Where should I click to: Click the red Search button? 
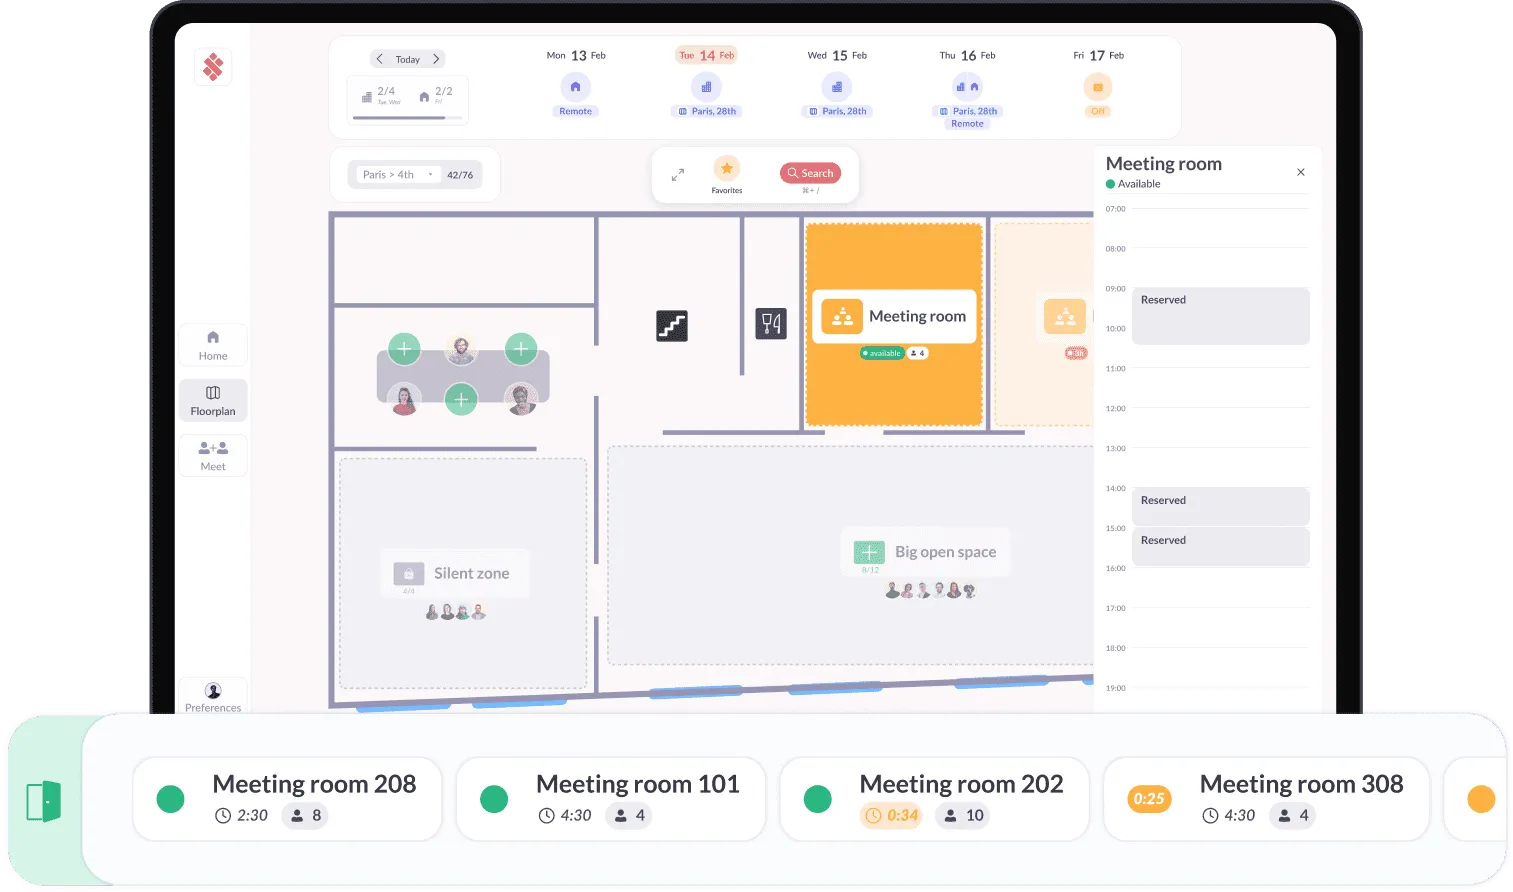tap(810, 173)
